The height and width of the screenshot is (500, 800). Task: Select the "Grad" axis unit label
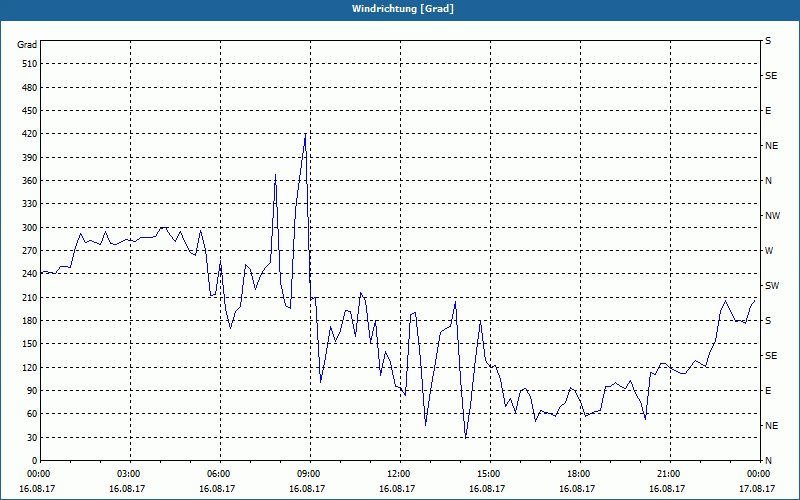(x=27, y=45)
